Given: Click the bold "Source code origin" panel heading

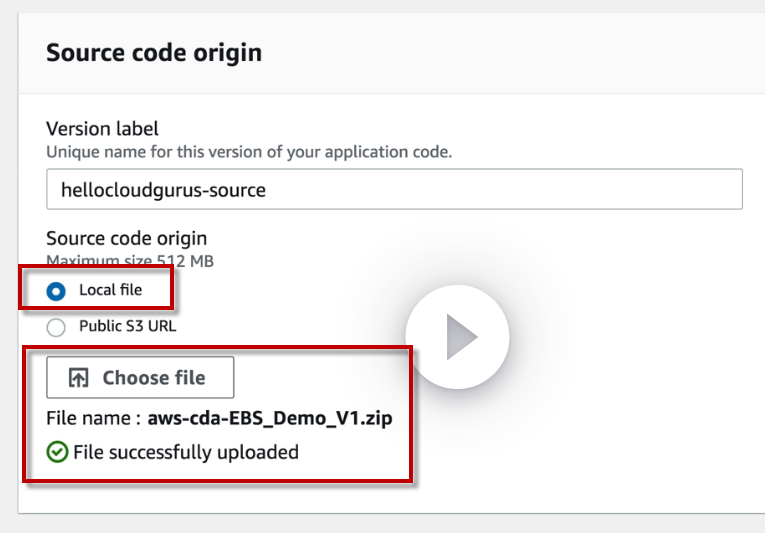Looking at the screenshot, I should pyautogui.click(x=154, y=52).
